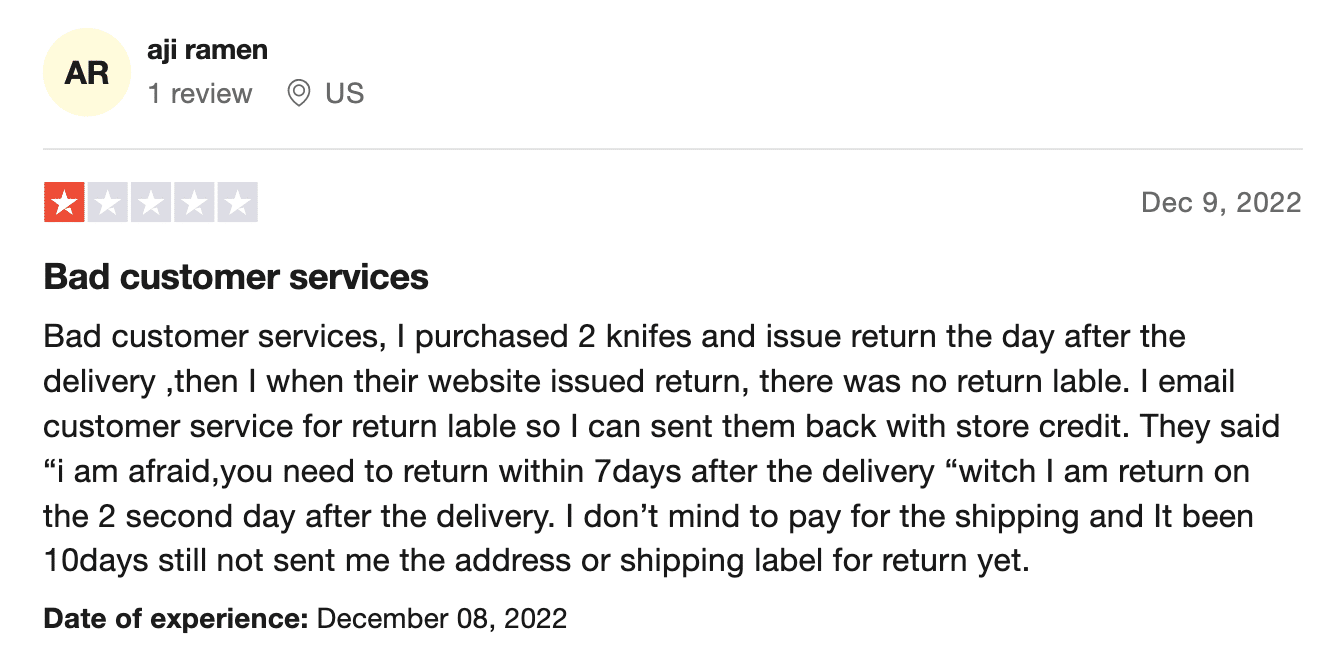This screenshot has width=1342, height=668.
Task: Click the second grey rating star
Action: [108, 203]
